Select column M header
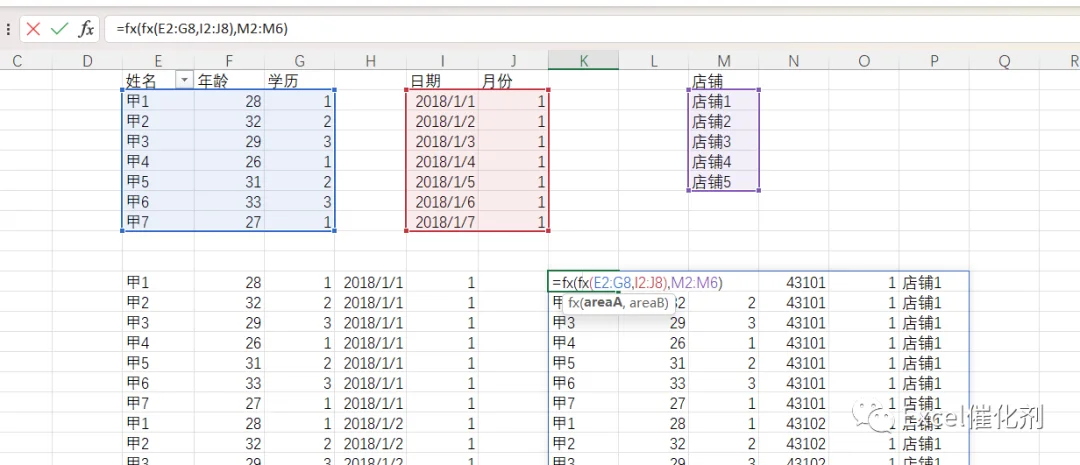 click(x=723, y=61)
